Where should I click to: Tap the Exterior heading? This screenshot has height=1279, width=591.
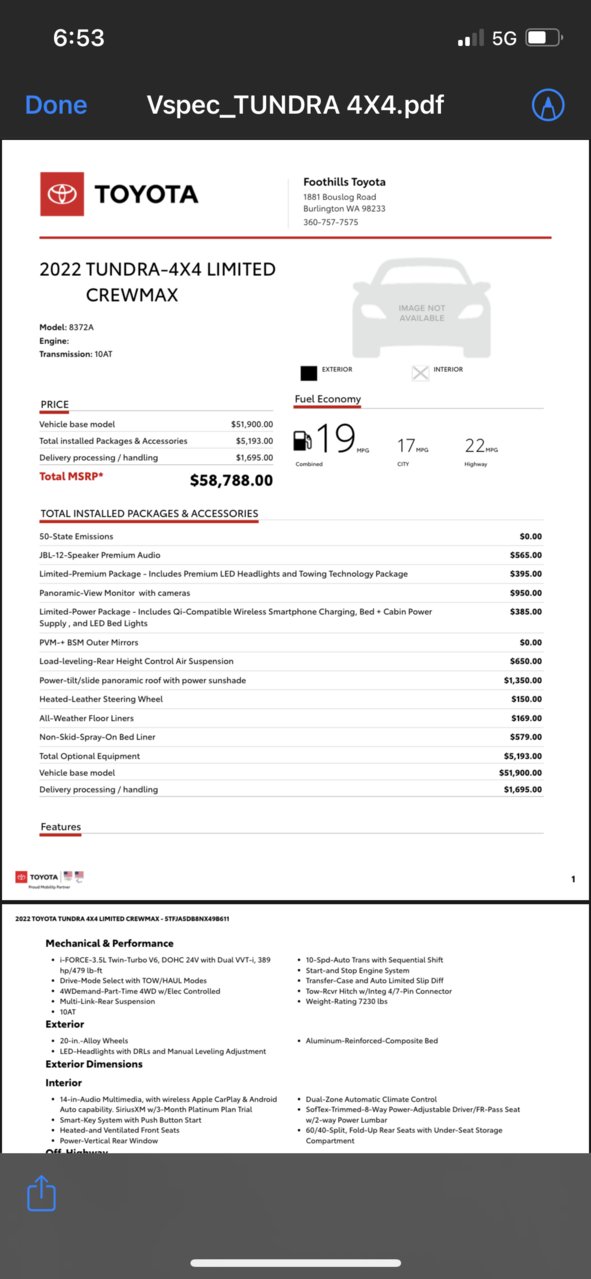tap(65, 1024)
